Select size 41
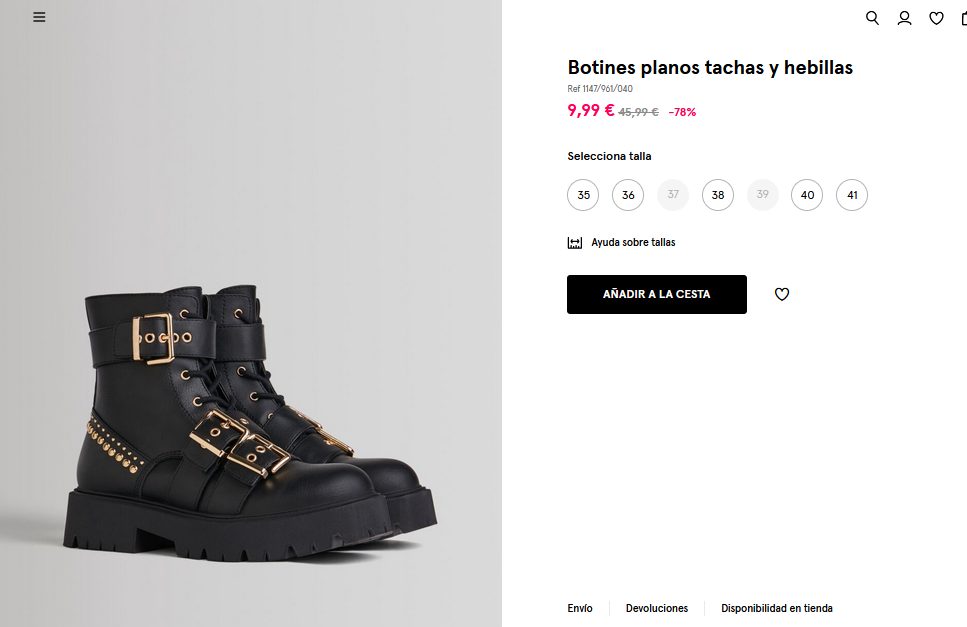Image resolution: width=967 pixels, height=627 pixels. point(852,195)
